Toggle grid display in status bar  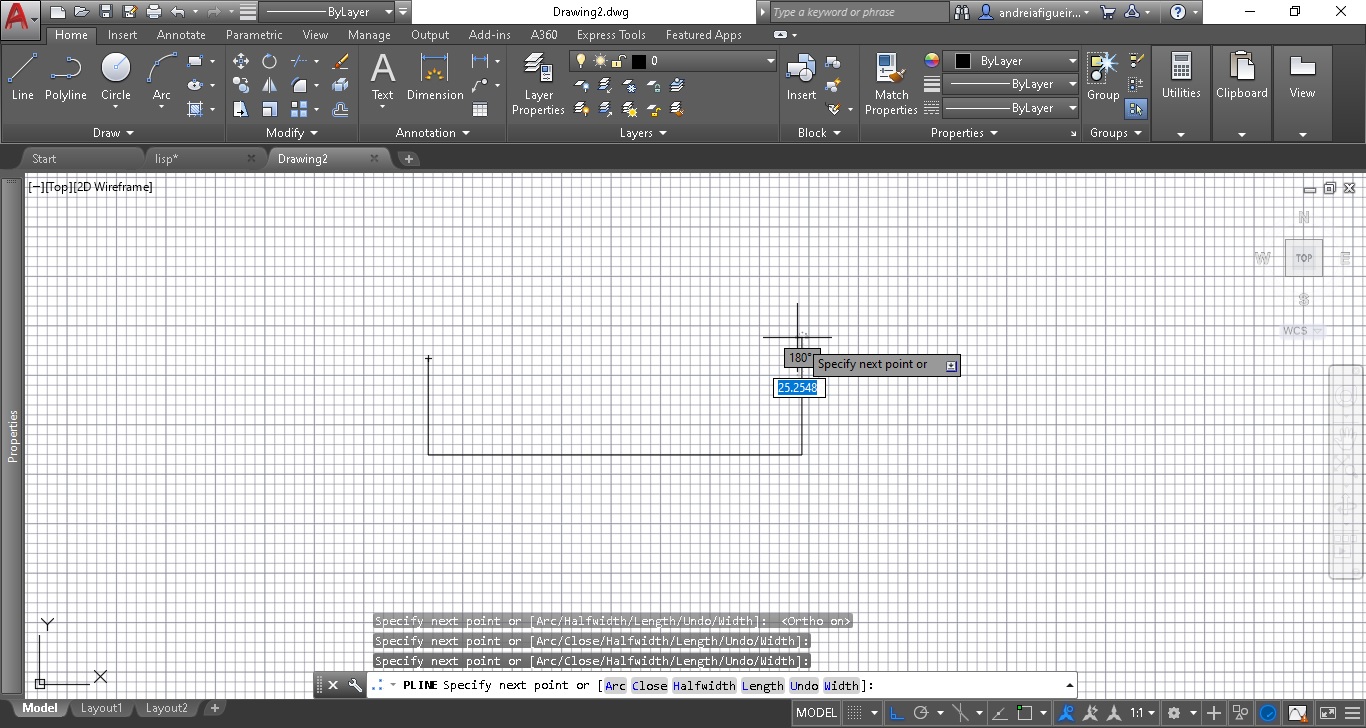(854, 713)
